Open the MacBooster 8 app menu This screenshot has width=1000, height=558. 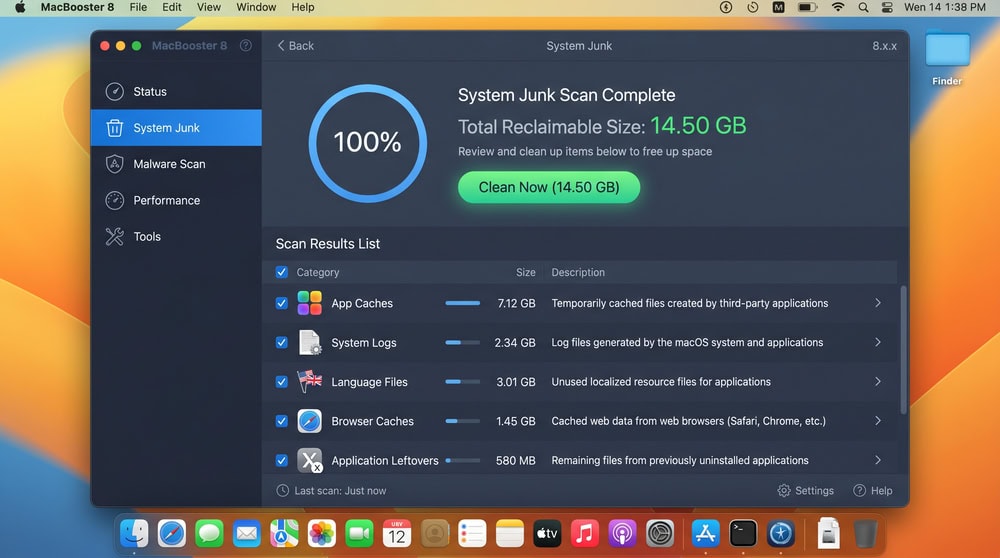[x=77, y=7]
